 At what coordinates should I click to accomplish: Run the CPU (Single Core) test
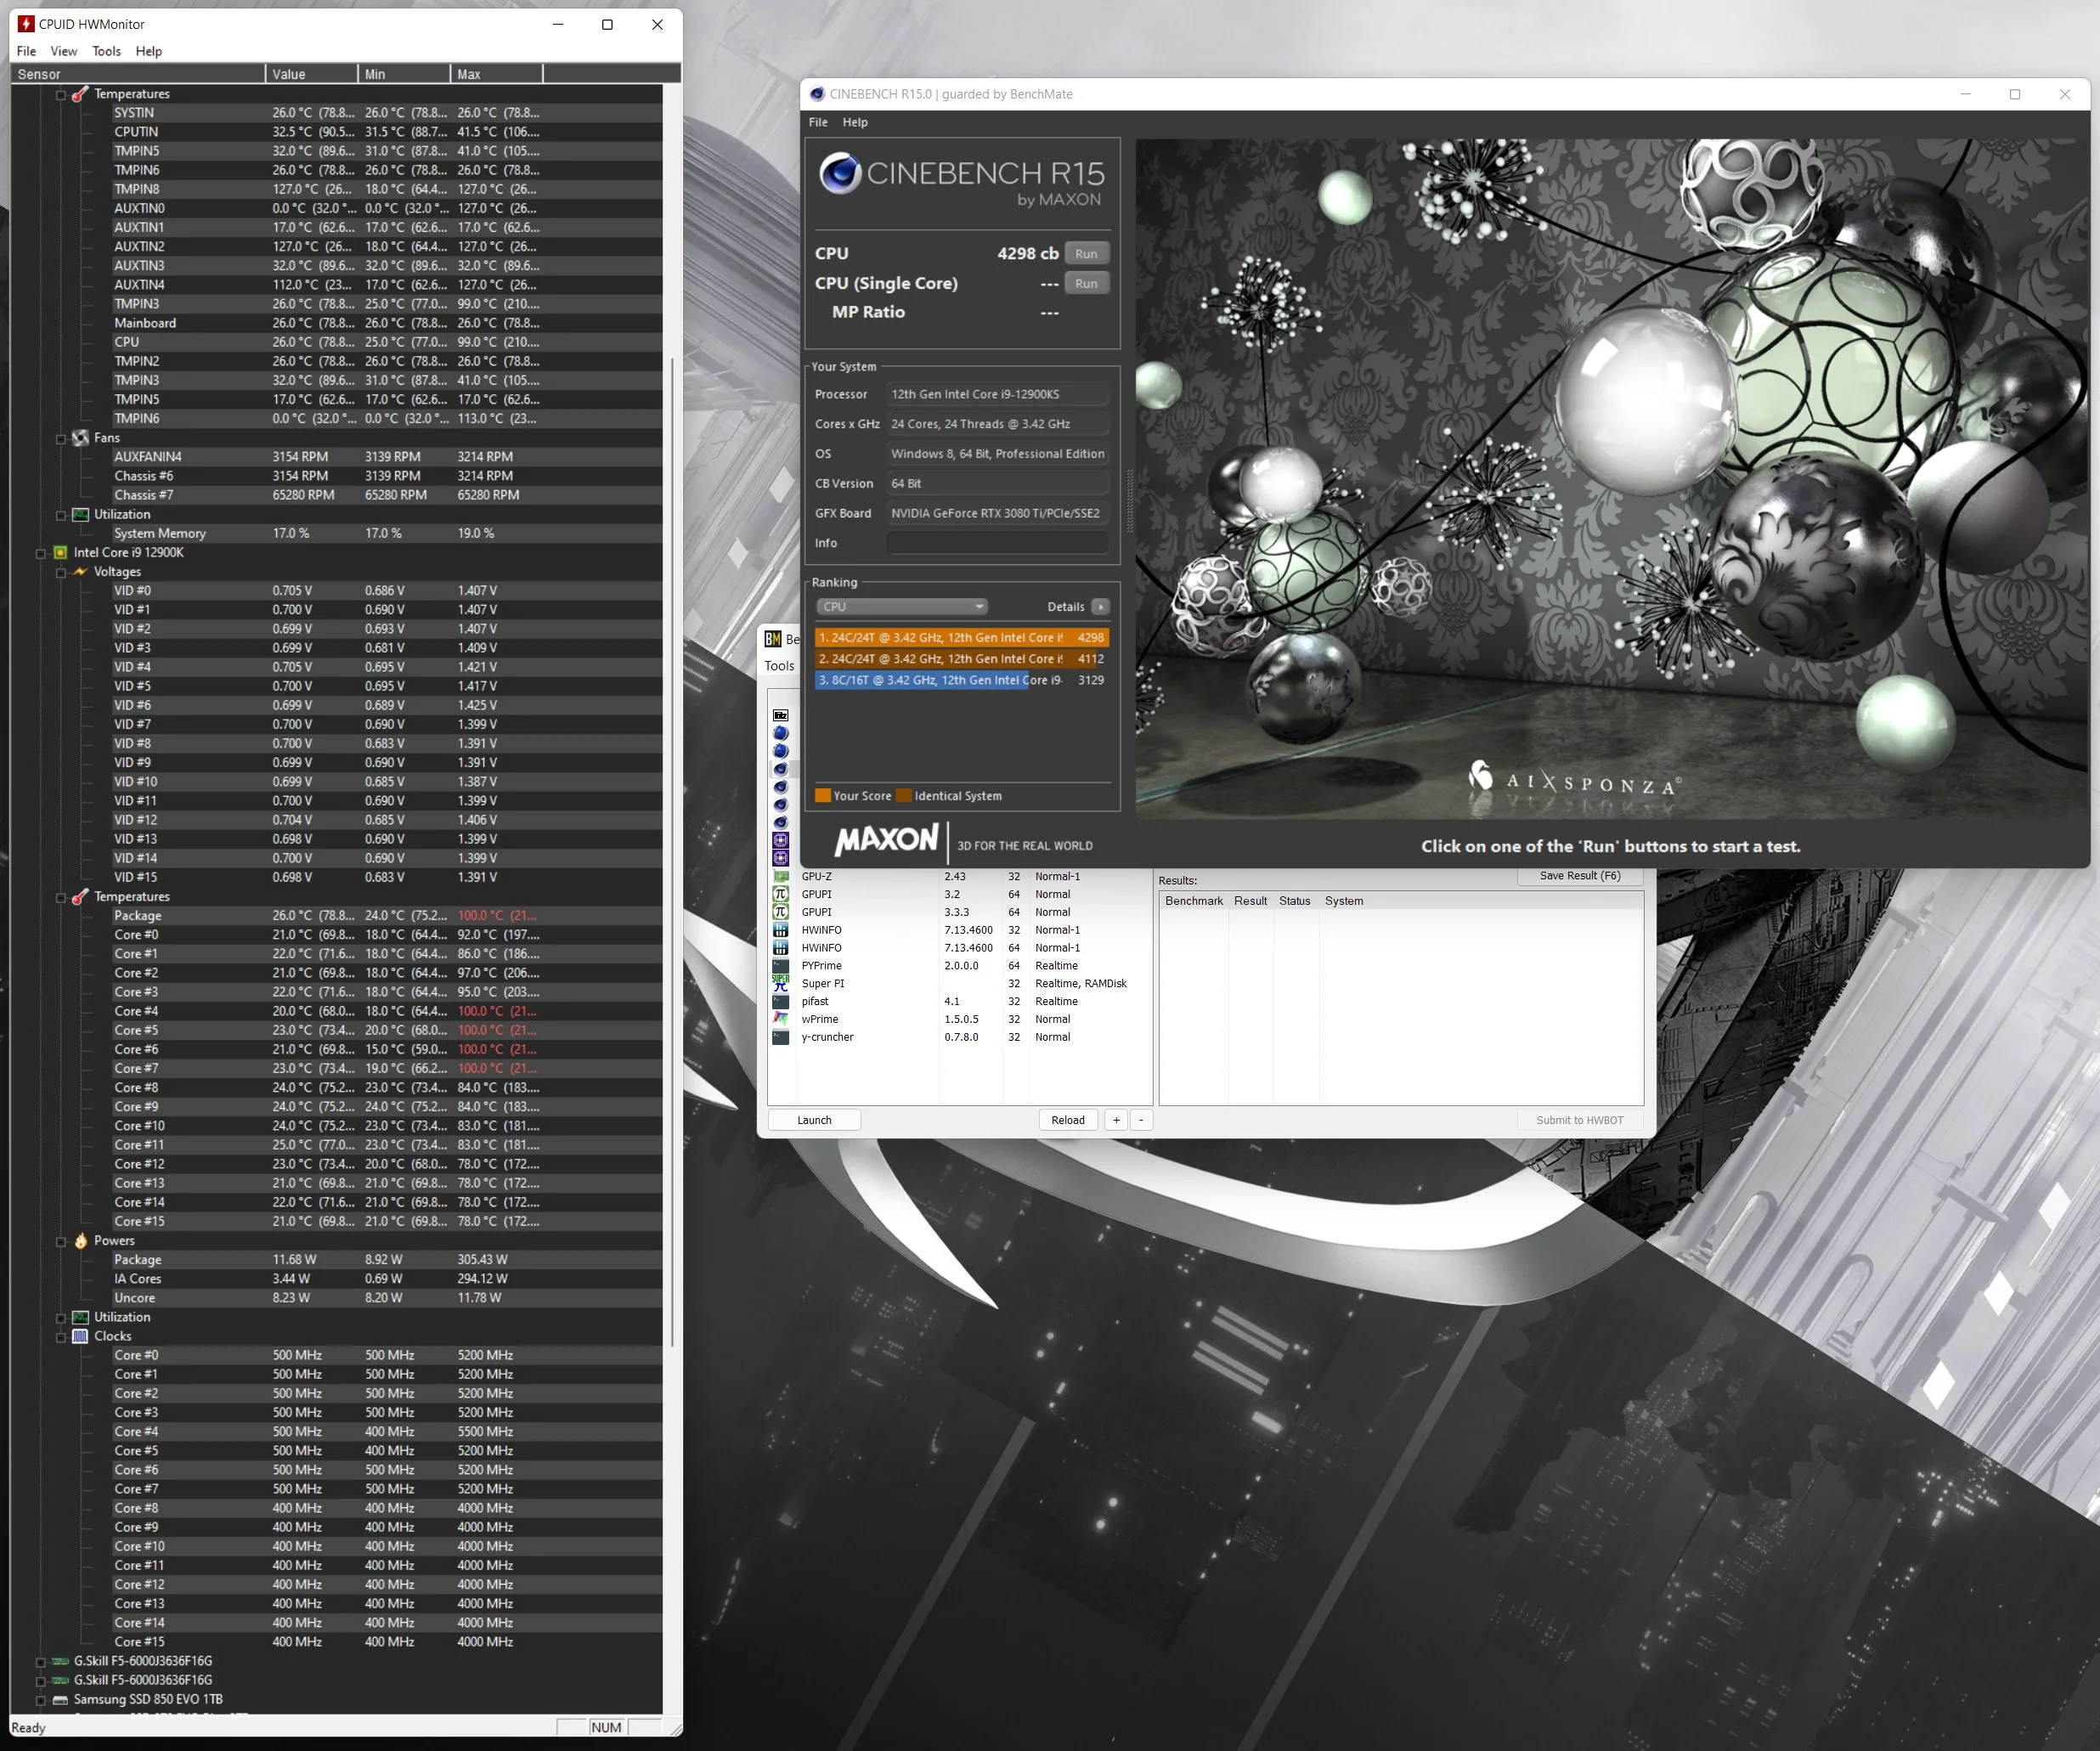click(1086, 284)
